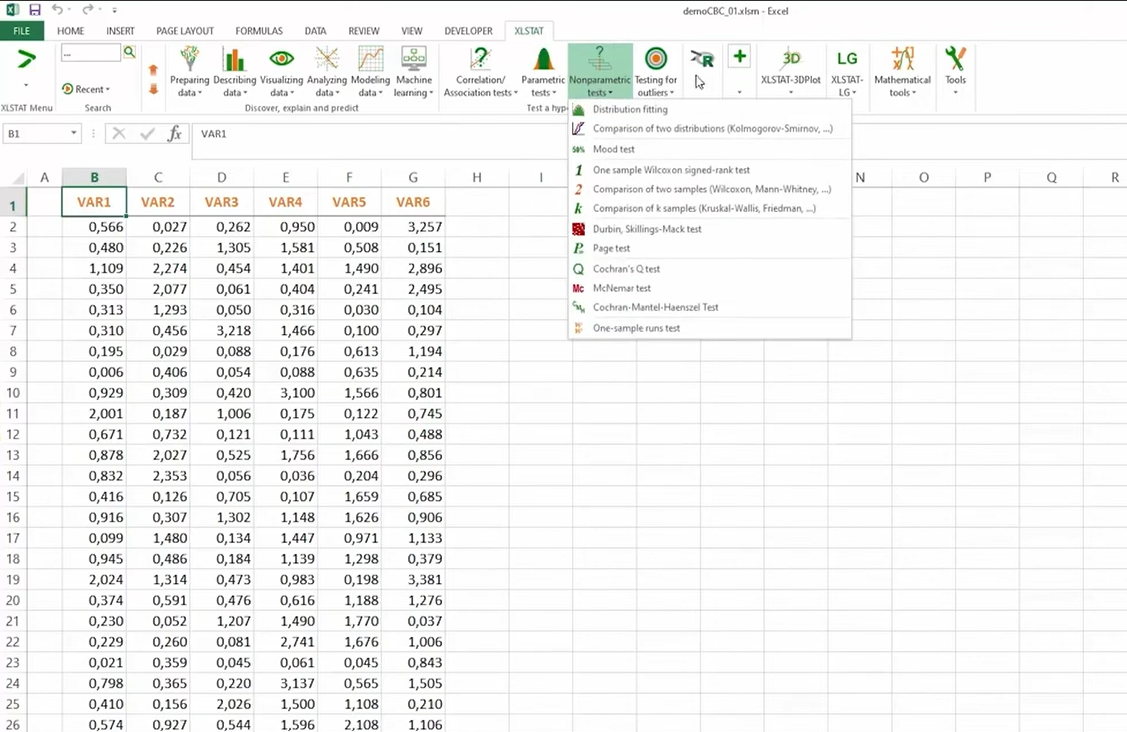This screenshot has height=732, width=1127.
Task: Click the Visualizing data eye icon
Action: 281,60
